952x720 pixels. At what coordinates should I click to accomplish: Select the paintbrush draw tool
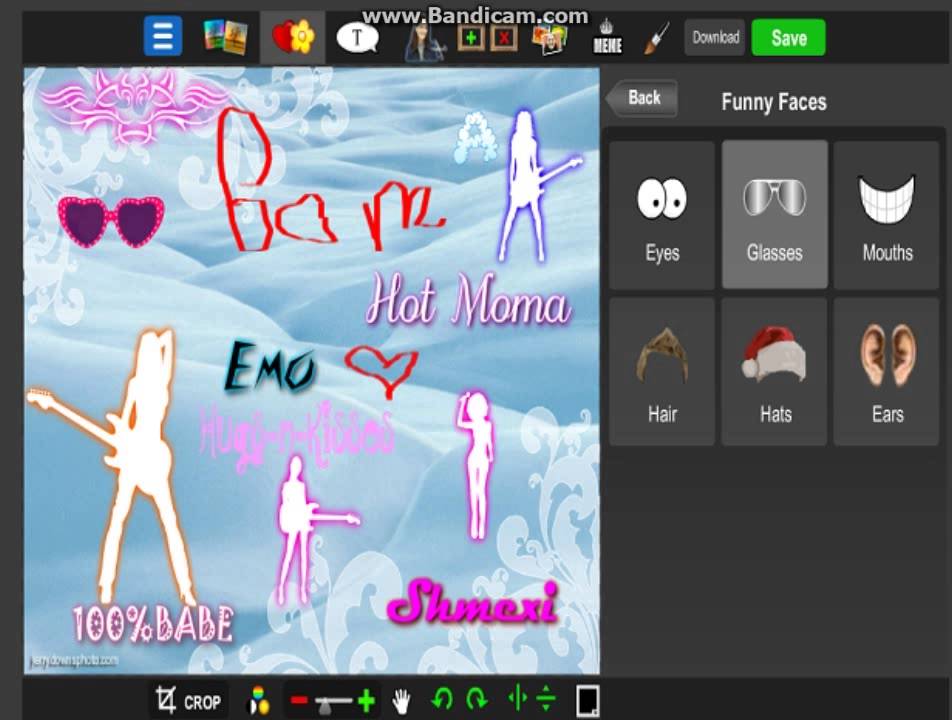(658, 38)
